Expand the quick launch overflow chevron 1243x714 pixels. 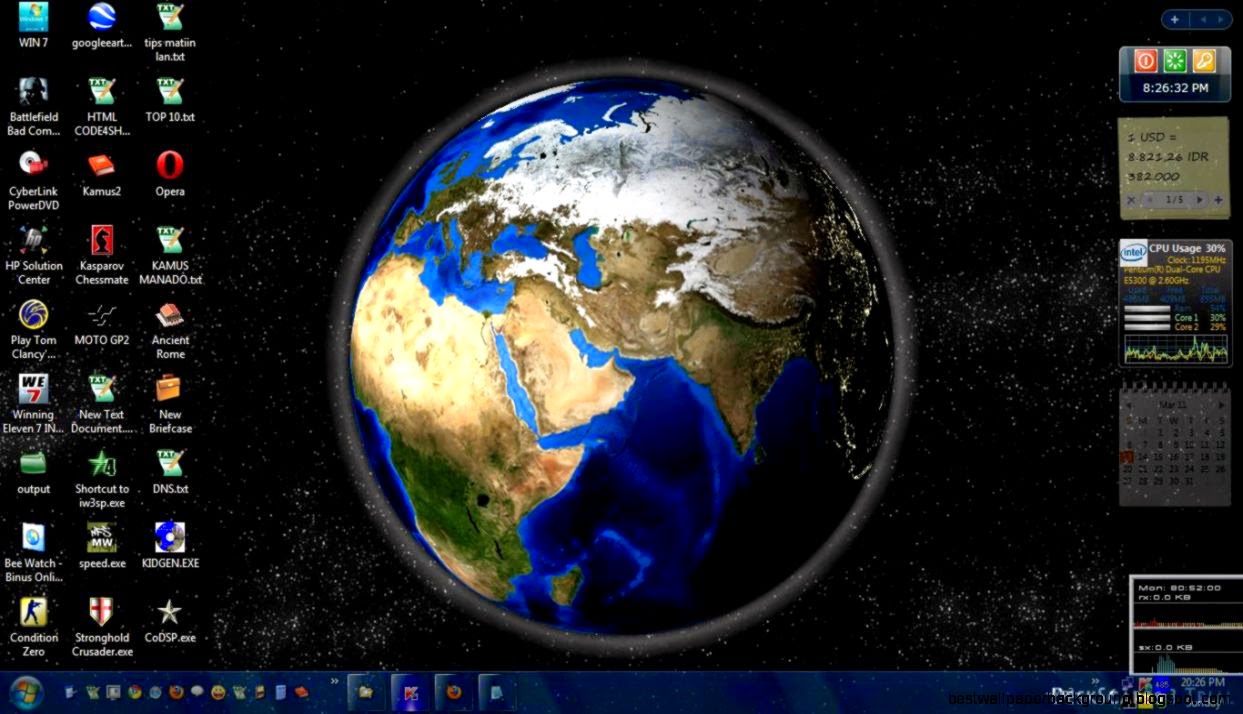tap(334, 680)
